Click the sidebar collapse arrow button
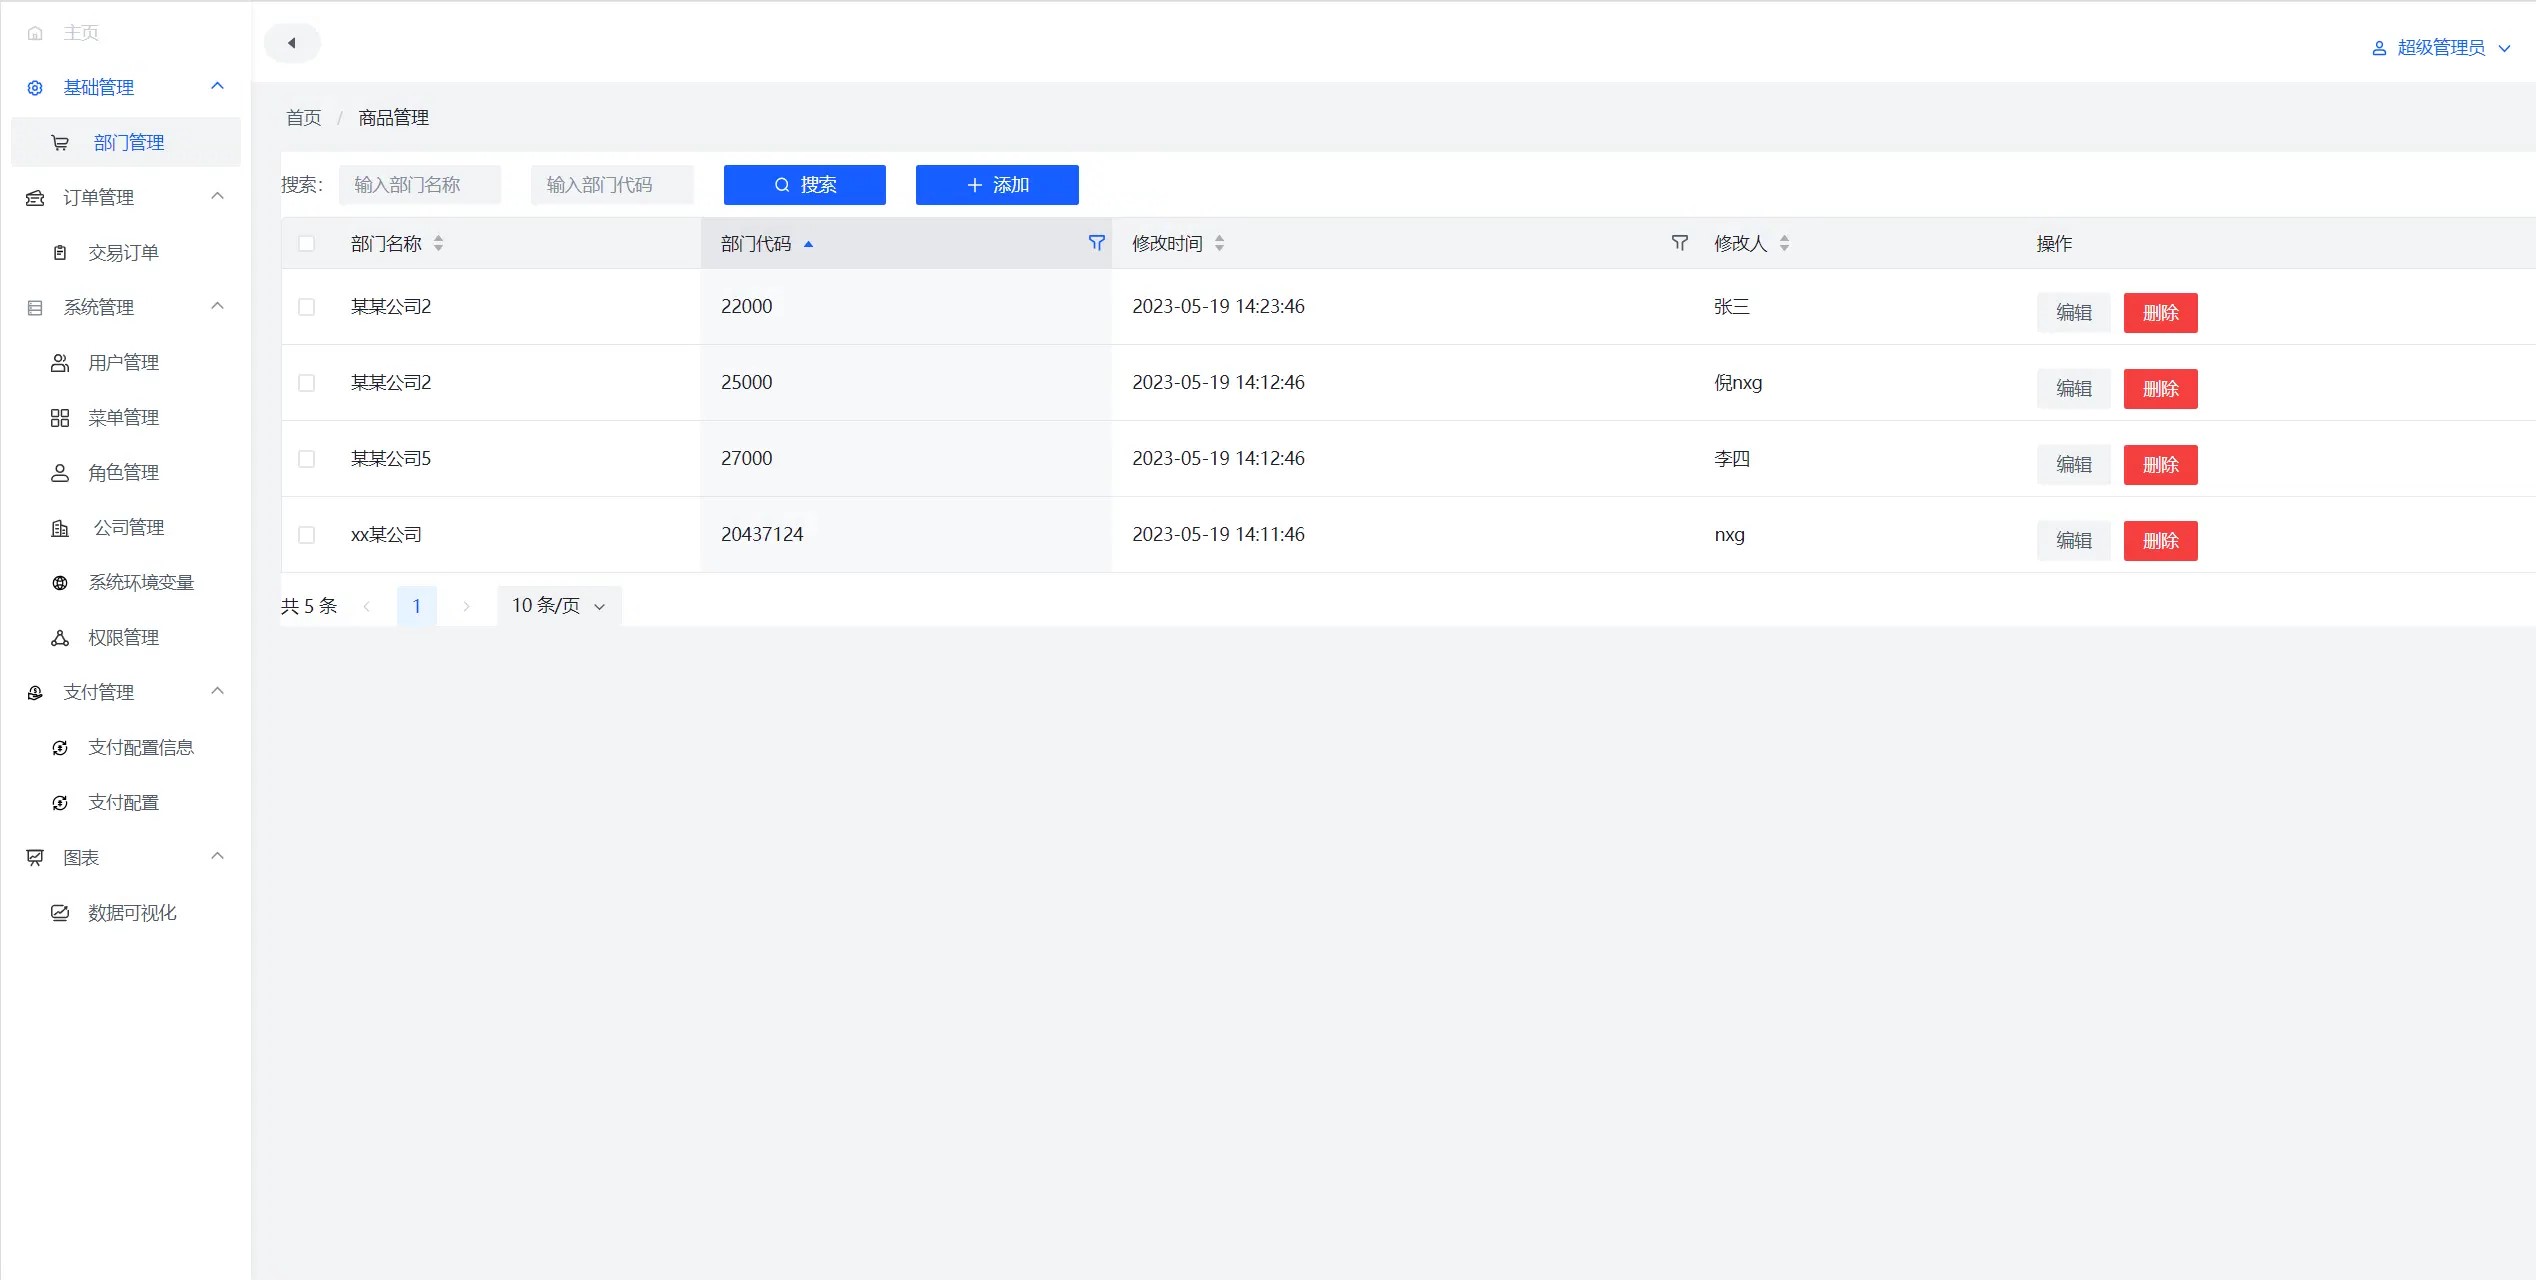 coord(292,43)
